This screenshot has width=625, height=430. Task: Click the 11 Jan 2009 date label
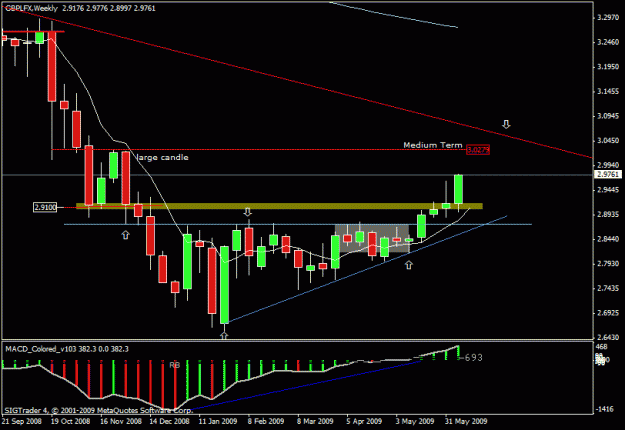[218, 421]
